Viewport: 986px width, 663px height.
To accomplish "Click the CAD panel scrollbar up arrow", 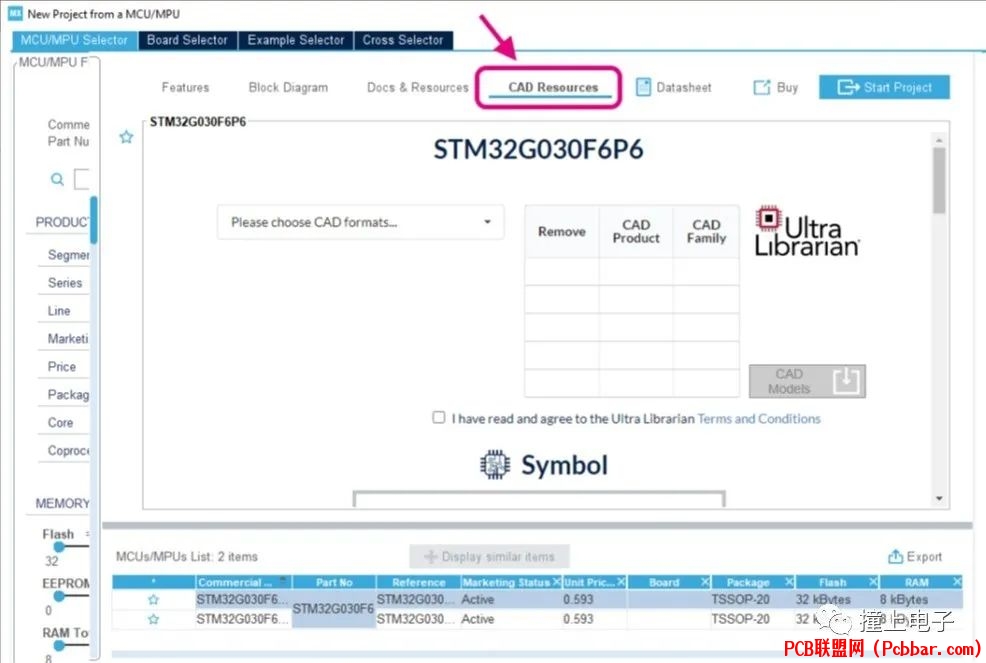I will 939,140.
